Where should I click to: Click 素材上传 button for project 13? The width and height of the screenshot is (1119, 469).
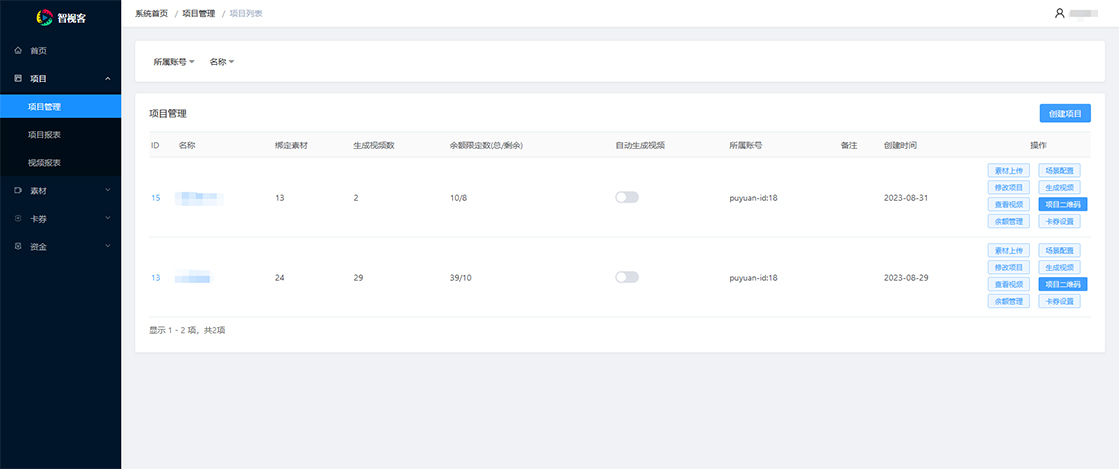pyautogui.click(x=1008, y=250)
